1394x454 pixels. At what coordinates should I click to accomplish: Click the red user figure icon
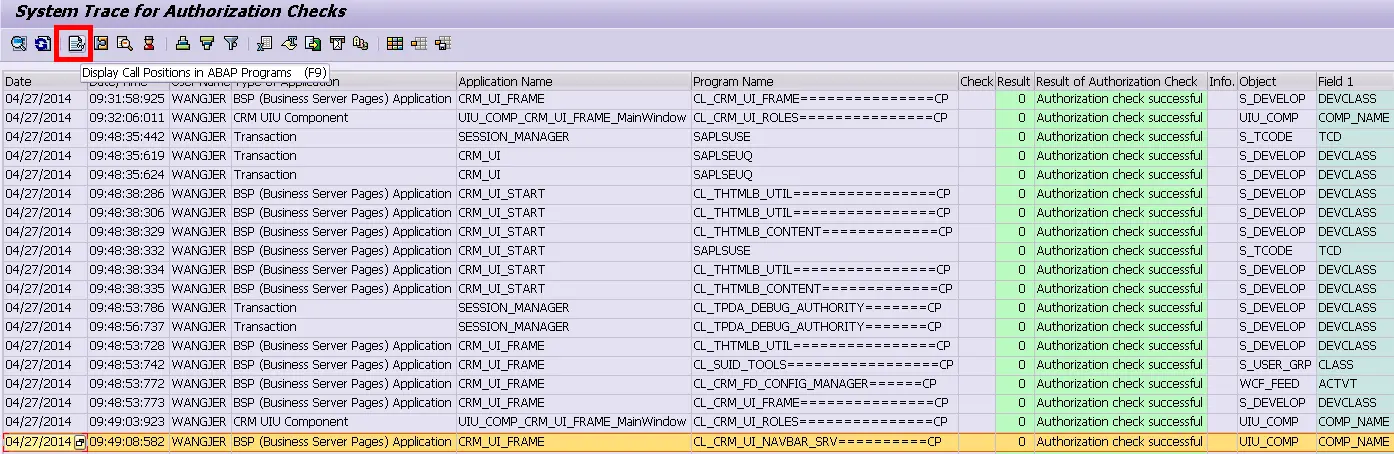148,43
